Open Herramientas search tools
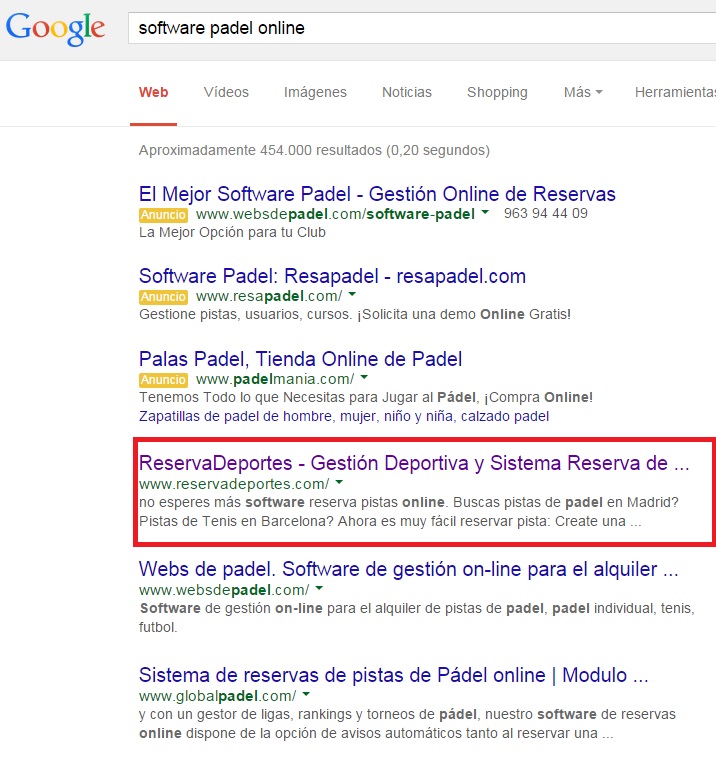This screenshot has height=769, width=716. click(674, 92)
